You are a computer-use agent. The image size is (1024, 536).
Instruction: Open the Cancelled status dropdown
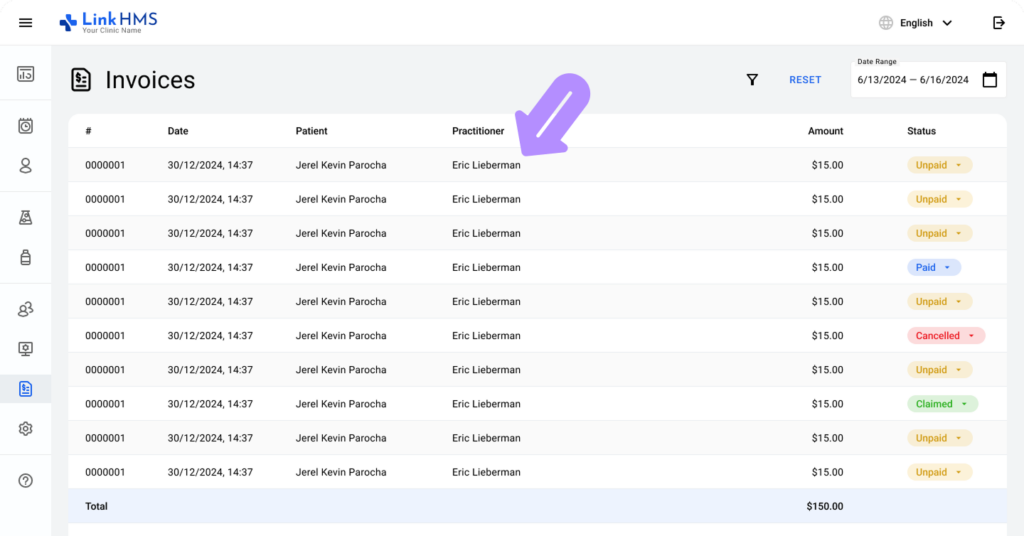point(946,336)
